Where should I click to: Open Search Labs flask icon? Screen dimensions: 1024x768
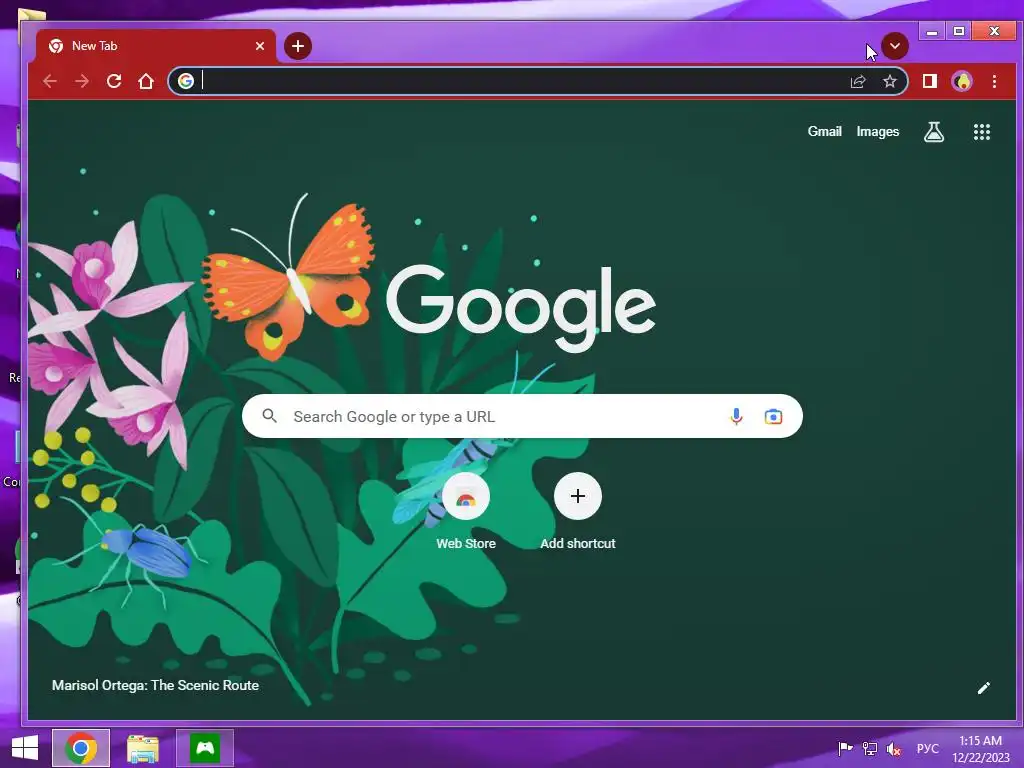click(x=934, y=132)
